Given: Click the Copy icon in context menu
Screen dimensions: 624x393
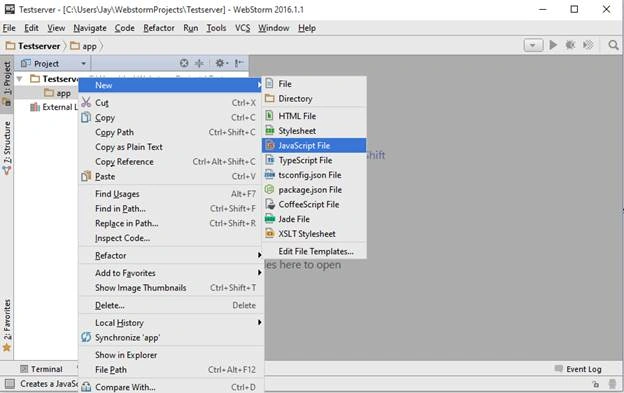Looking at the screenshot, I should 86,117.
